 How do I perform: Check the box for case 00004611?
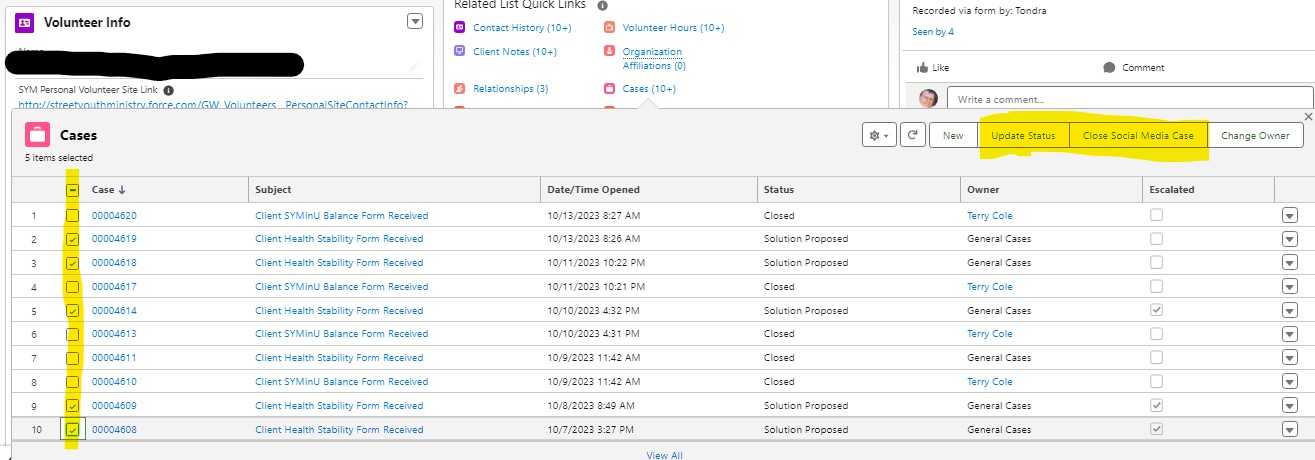[72, 358]
